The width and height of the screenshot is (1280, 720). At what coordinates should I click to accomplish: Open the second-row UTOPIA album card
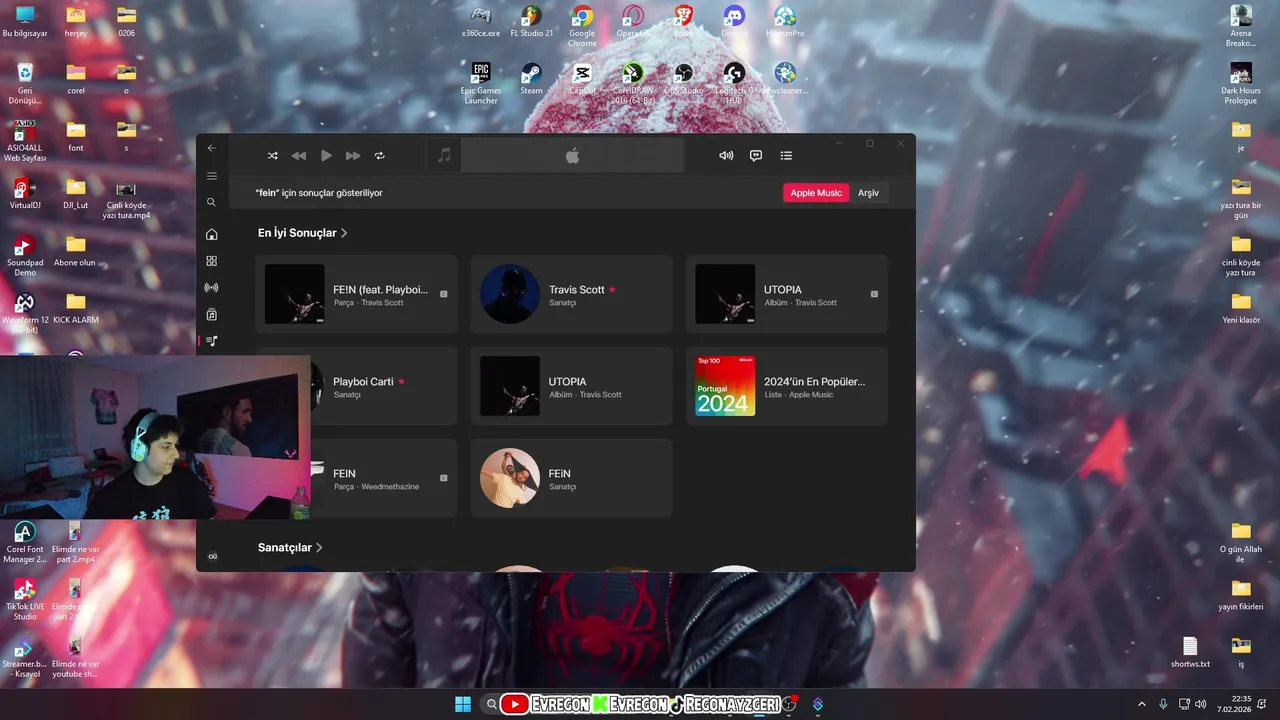point(571,386)
